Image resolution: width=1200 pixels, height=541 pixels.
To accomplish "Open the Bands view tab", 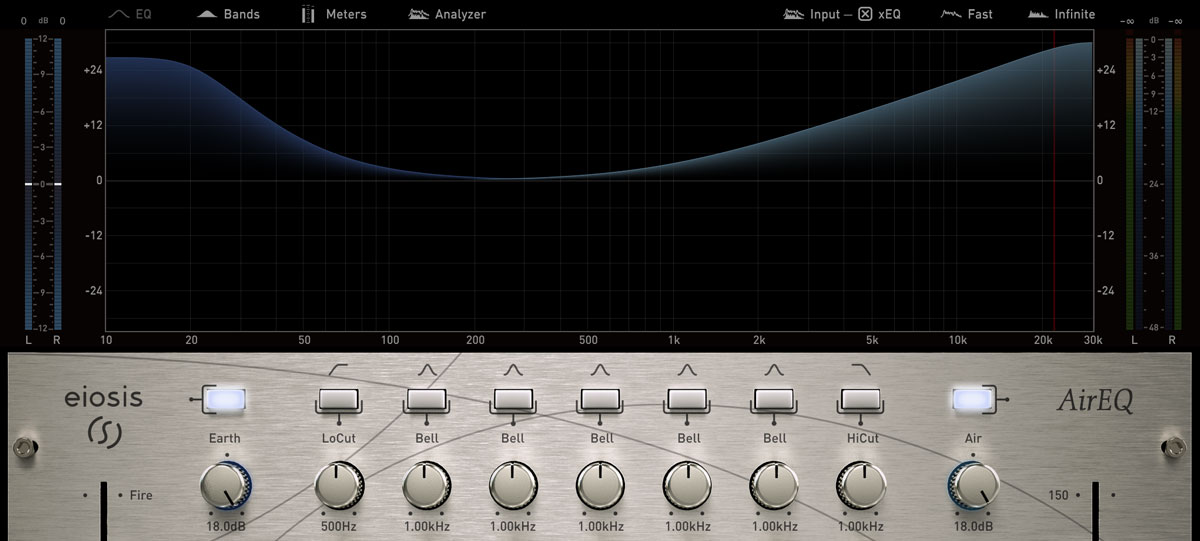I will tap(229, 14).
